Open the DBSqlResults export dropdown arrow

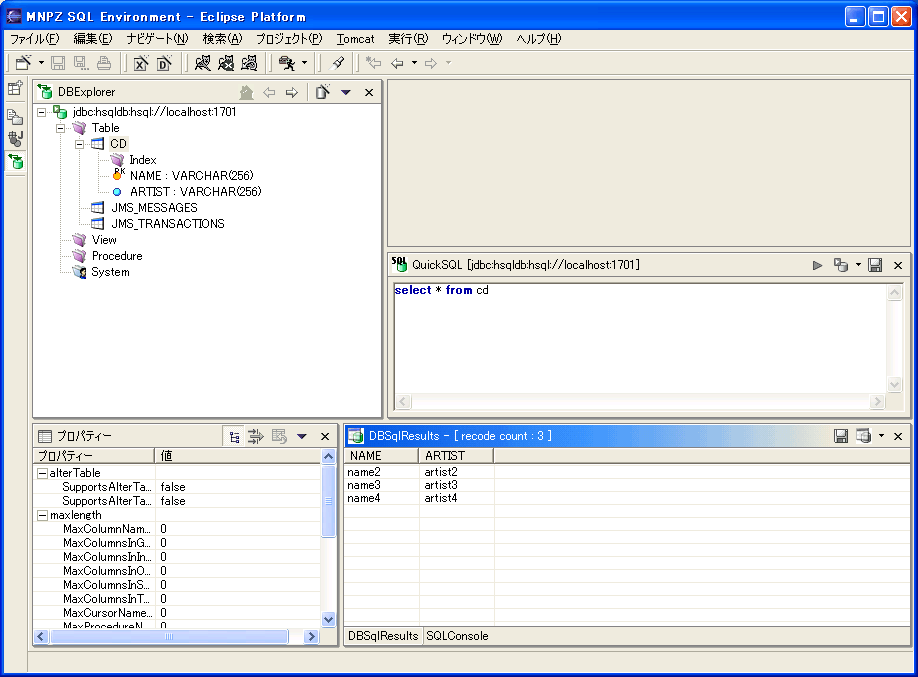[881, 436]
